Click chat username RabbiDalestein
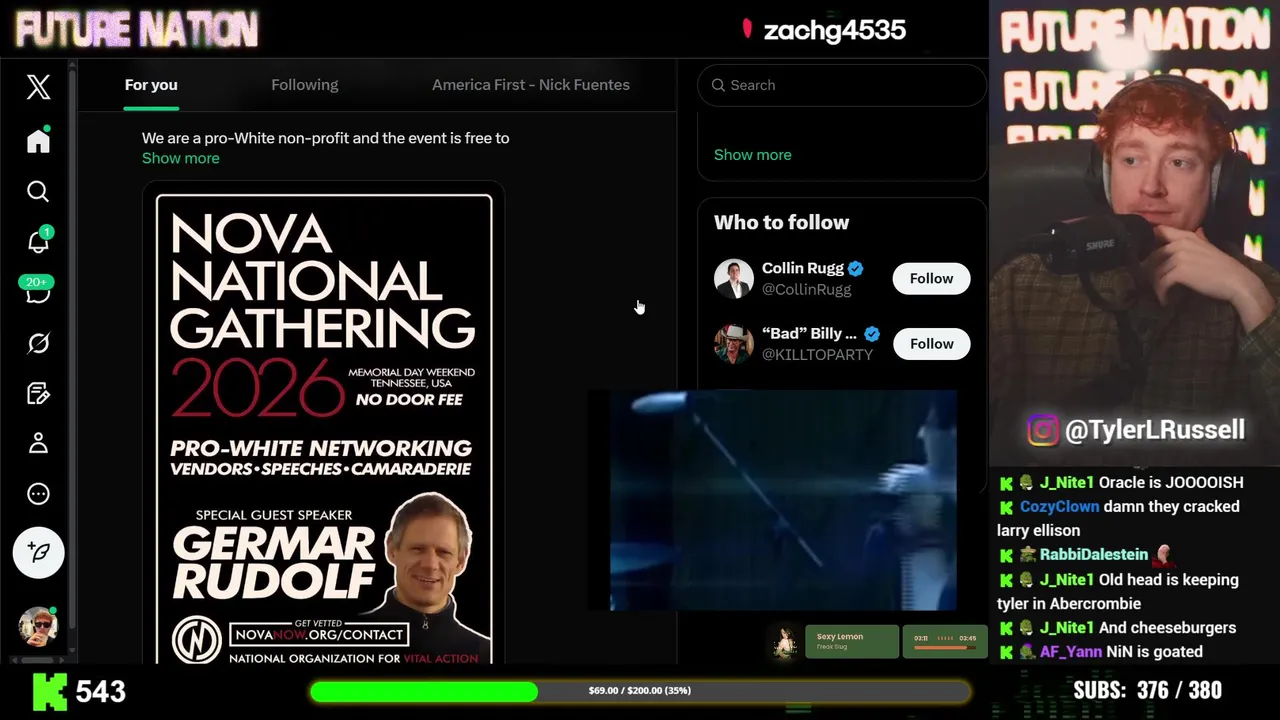The height and width of the screenshot is (720, 1280). click(1093, 554)
